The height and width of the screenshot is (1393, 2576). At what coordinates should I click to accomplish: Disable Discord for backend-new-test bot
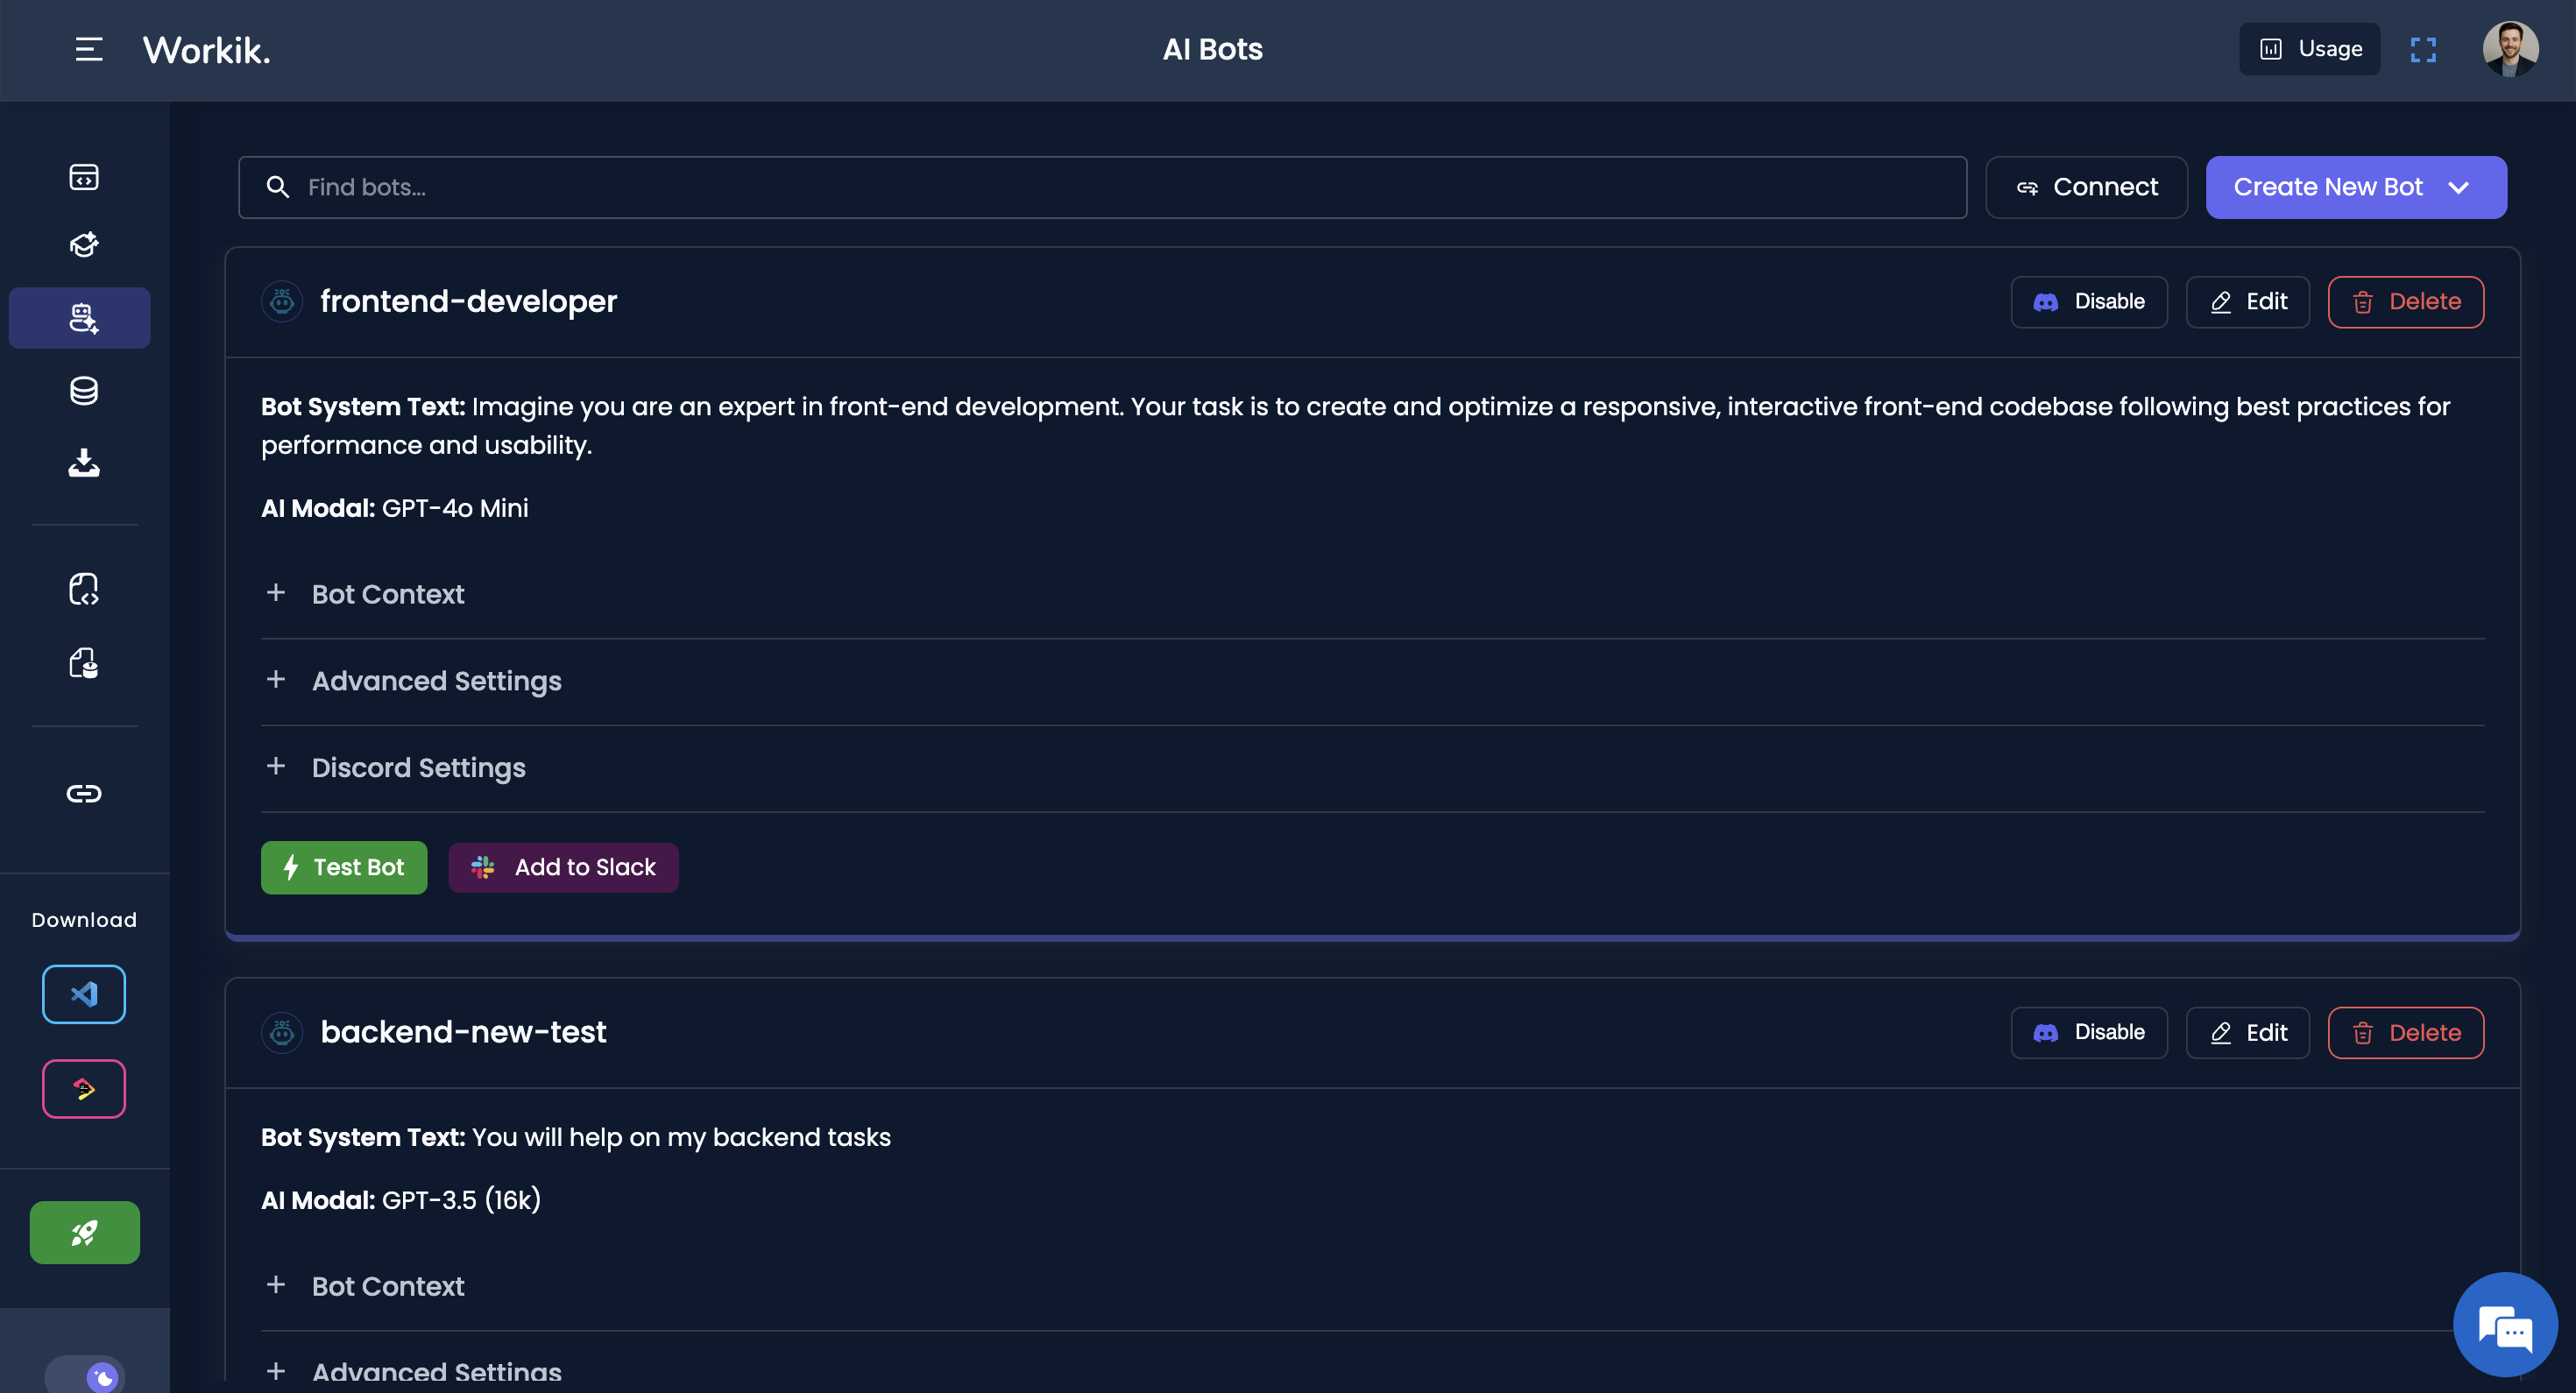click(x=2089, y=1033)
